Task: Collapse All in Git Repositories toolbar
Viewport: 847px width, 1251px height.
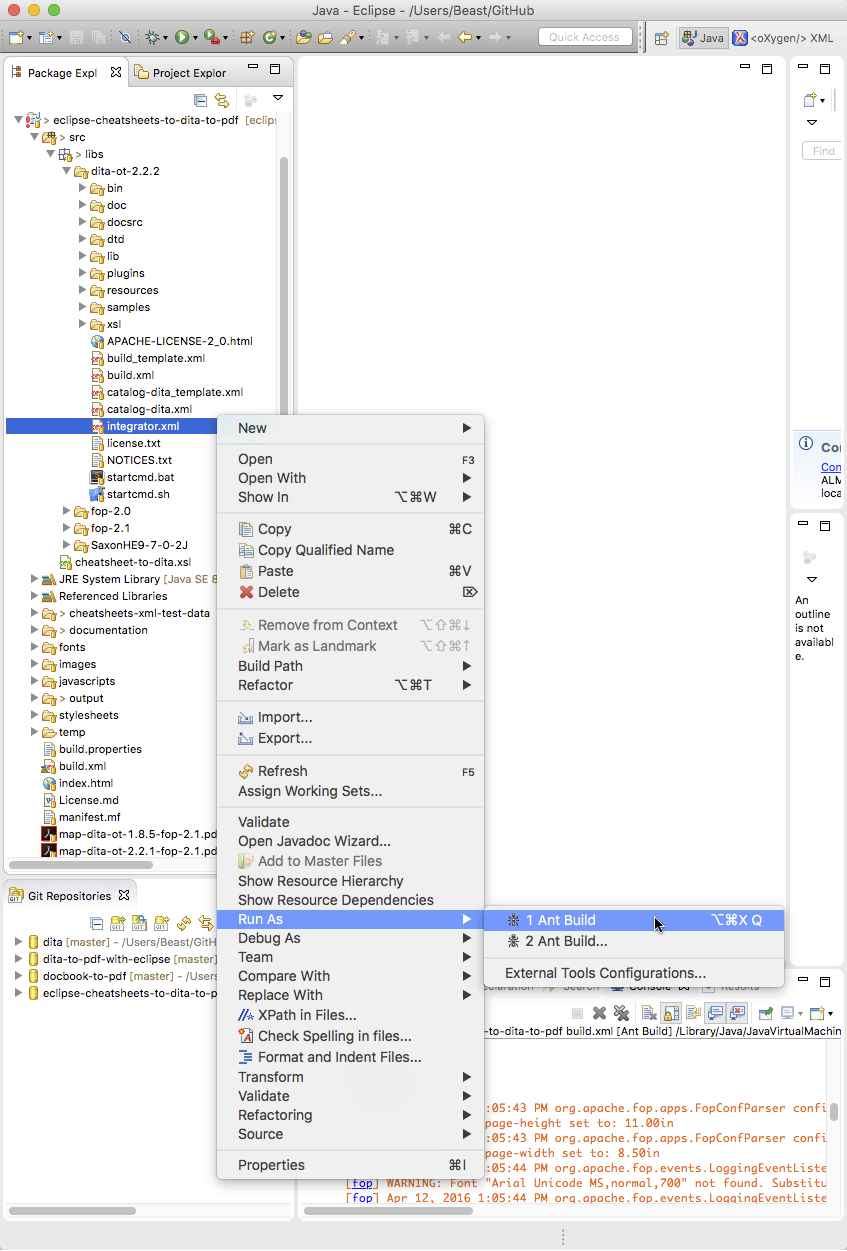Action: point(96,922)
